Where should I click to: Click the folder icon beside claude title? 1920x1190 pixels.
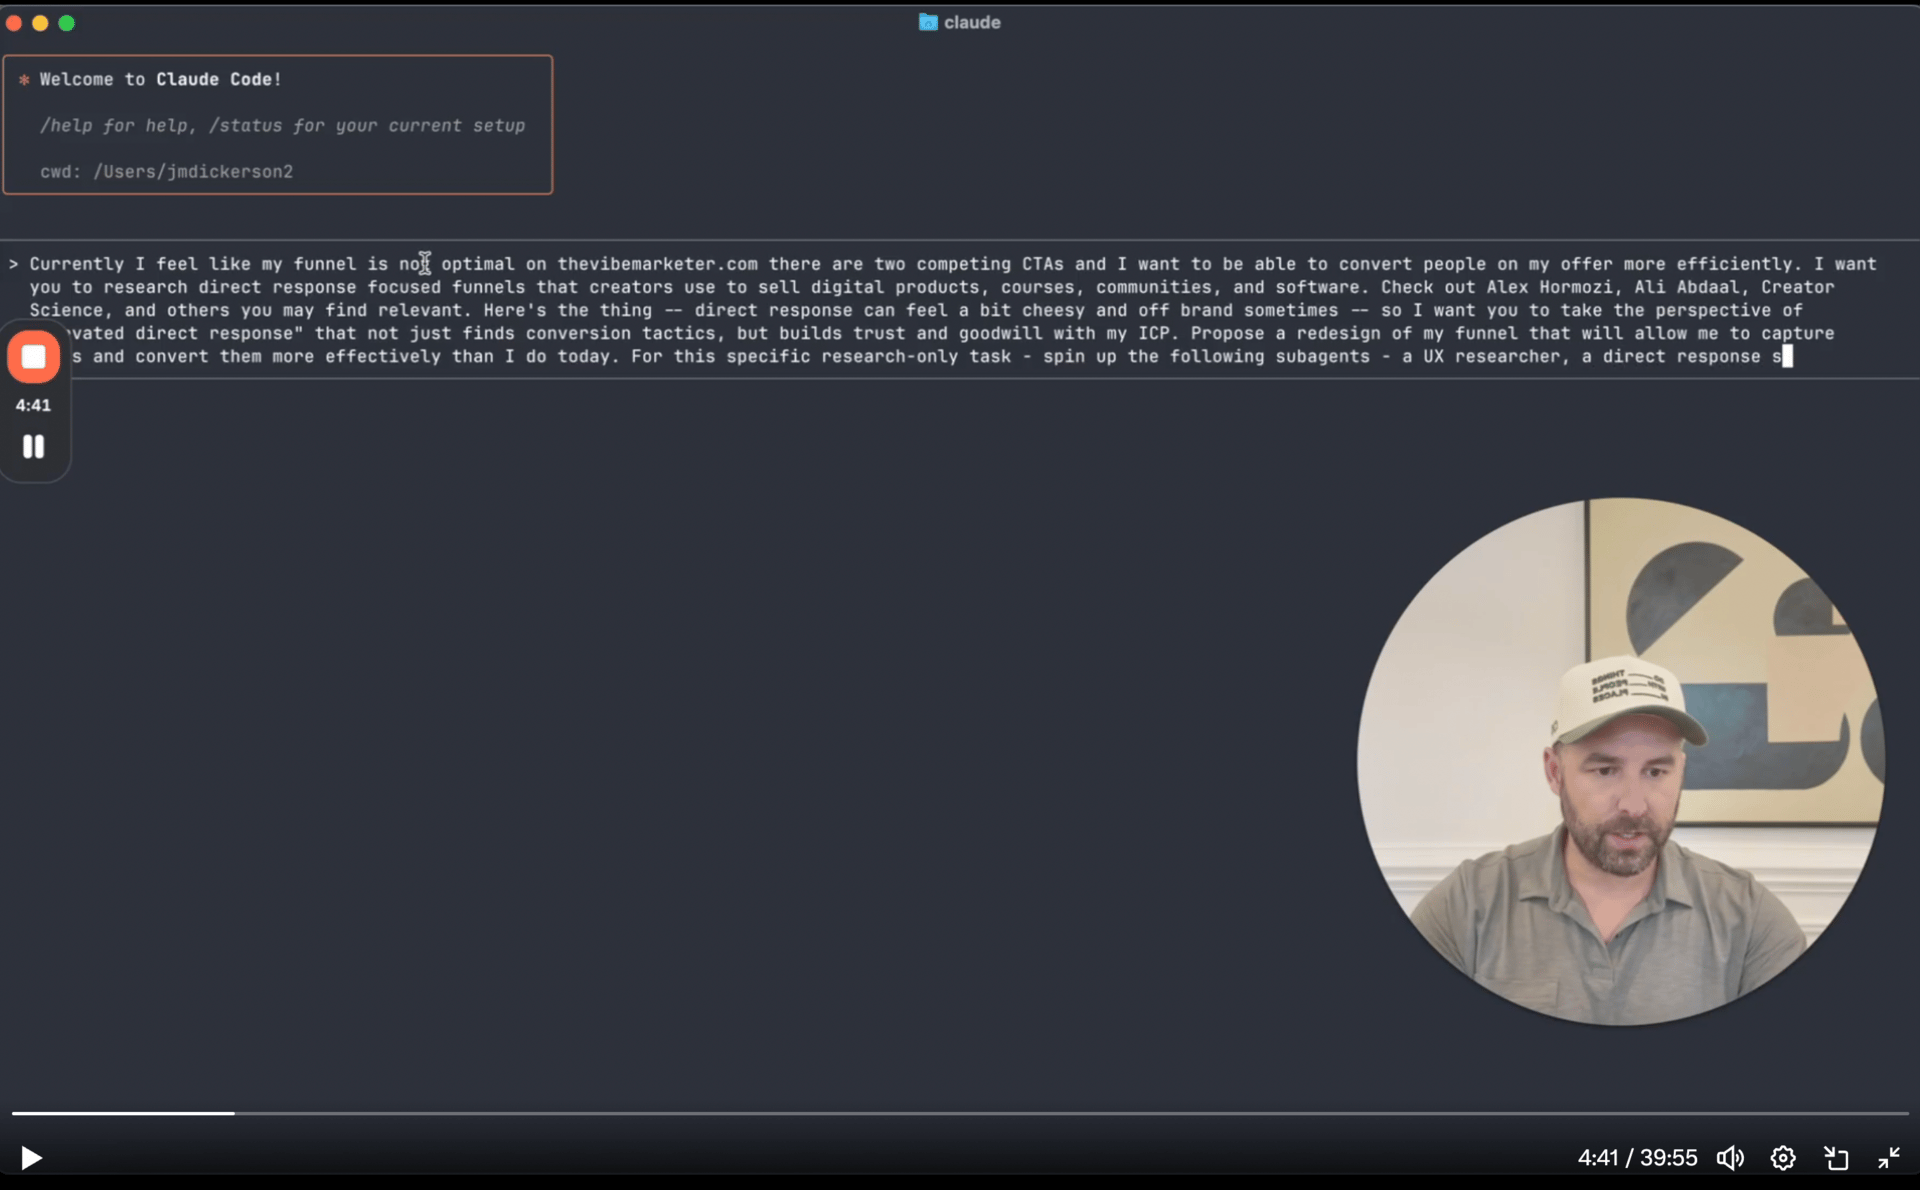tap(928, 22)
